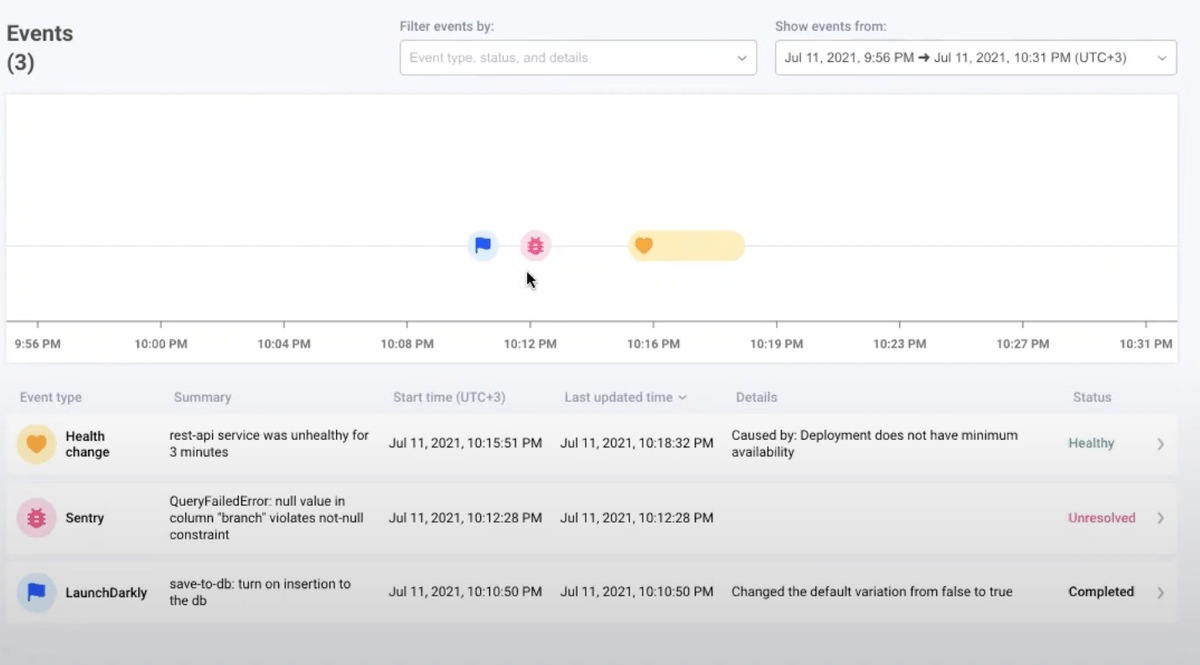Click the pink bug Sentry marker on timeline
1200x665 pixels.
535,245
